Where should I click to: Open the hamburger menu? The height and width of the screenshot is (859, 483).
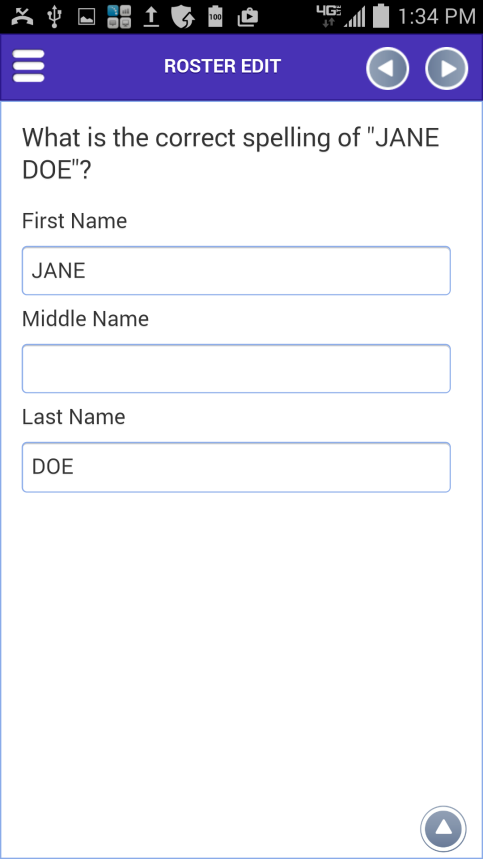pos(28,66)
